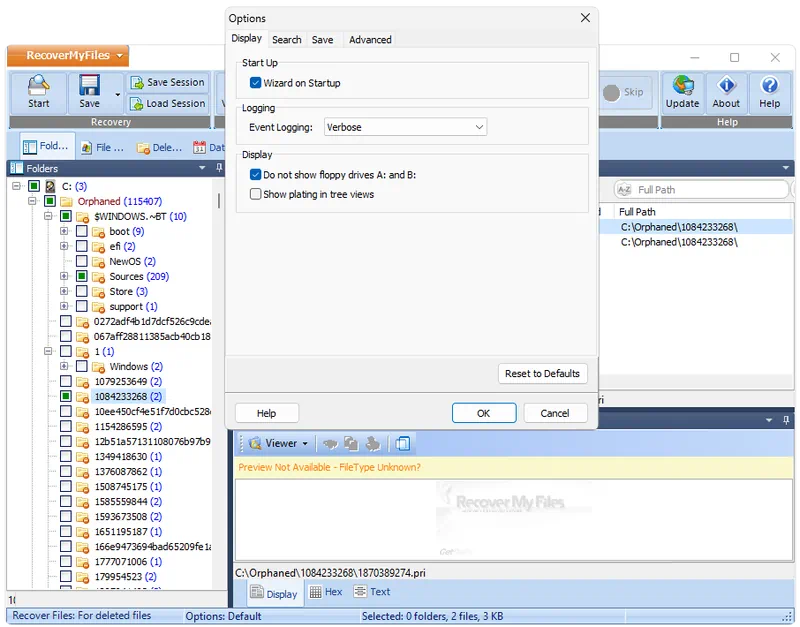This screenshot has height=627, width=800.
Task: Click the C: drive icon in tree
Action: pos(50,186)
